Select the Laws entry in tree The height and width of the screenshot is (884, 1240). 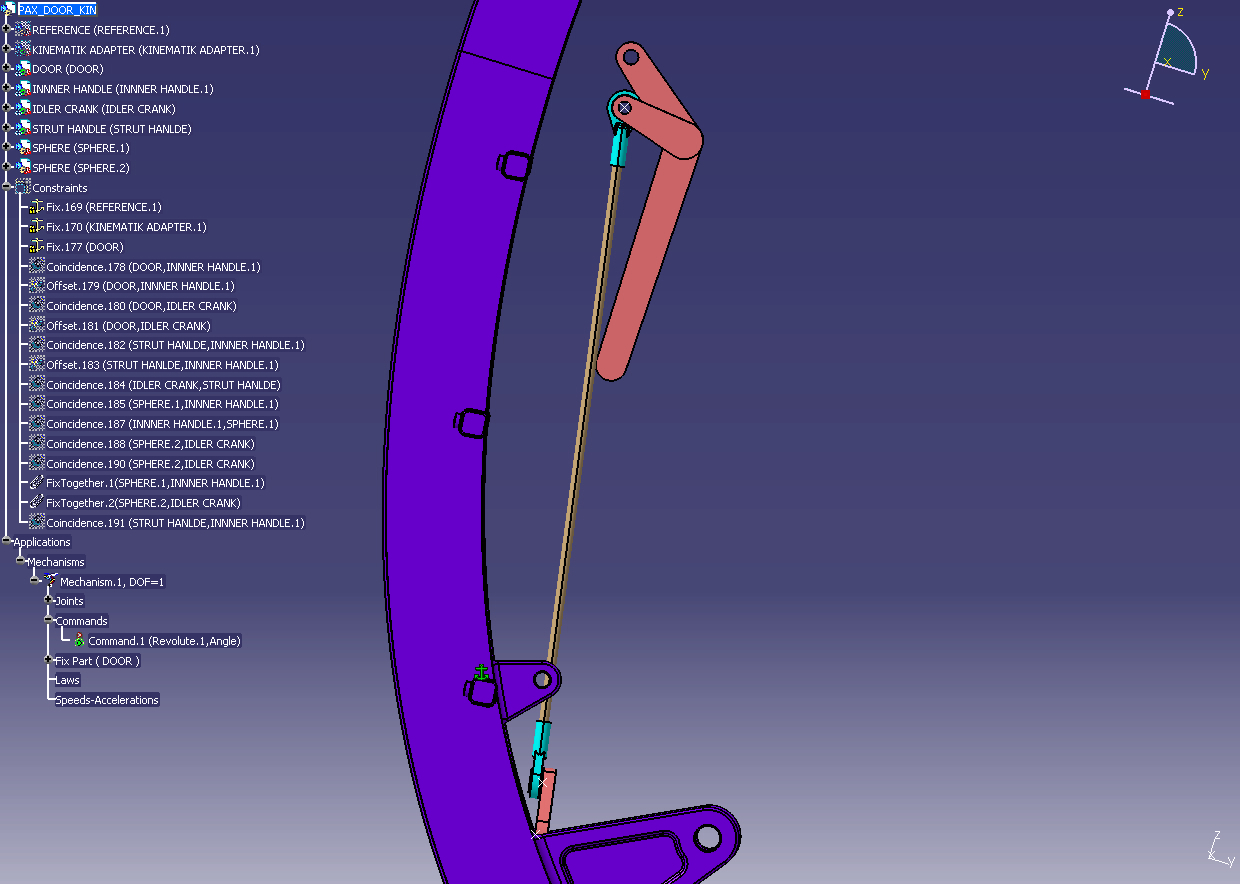[x=67, y=680]
